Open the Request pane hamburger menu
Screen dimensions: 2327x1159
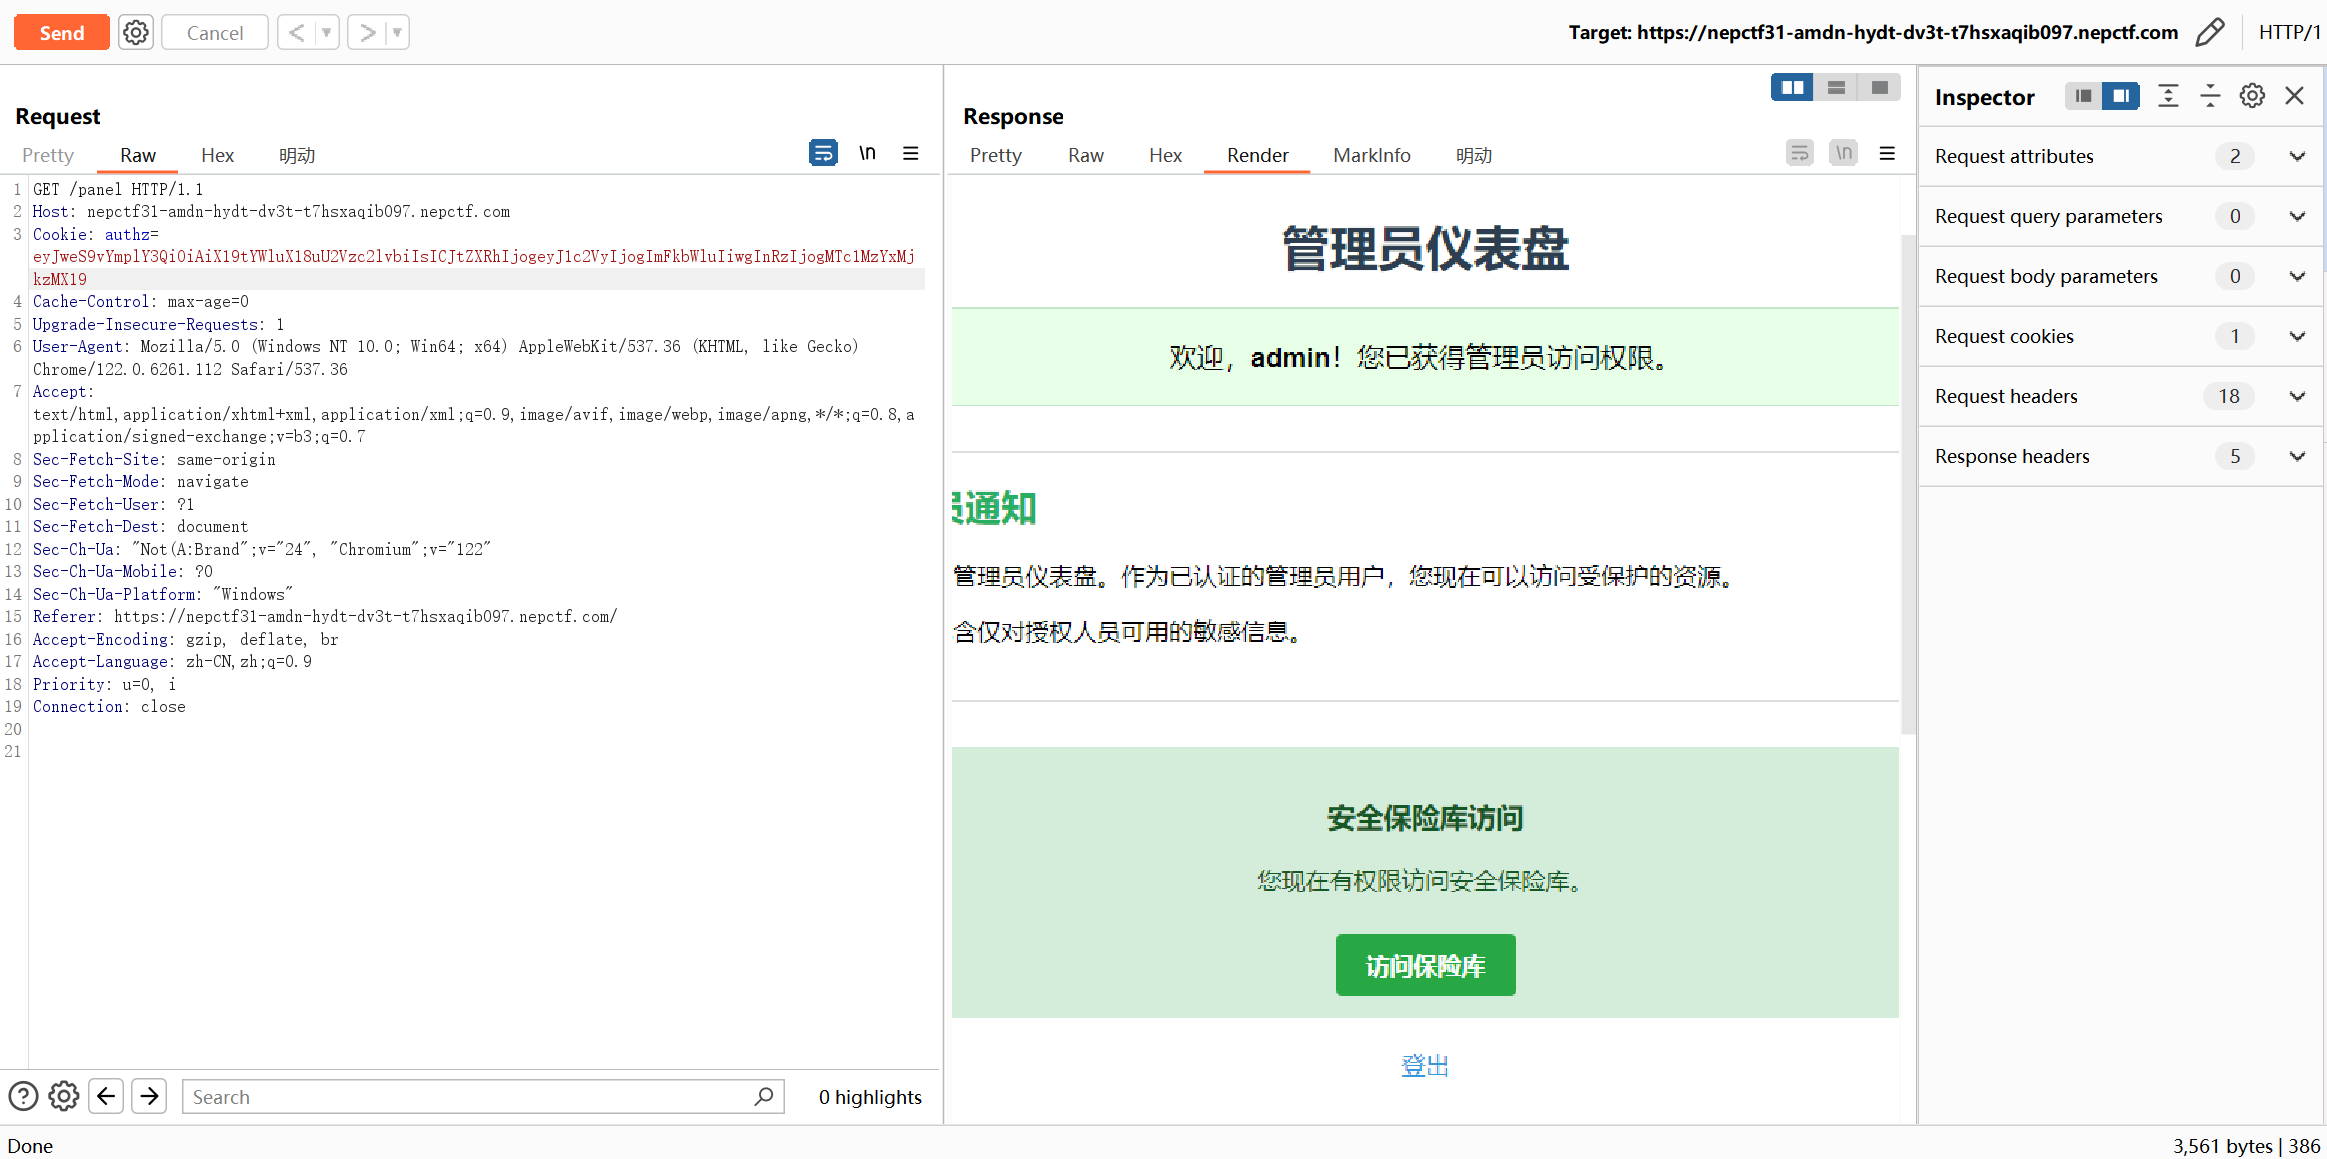(911, 153)
